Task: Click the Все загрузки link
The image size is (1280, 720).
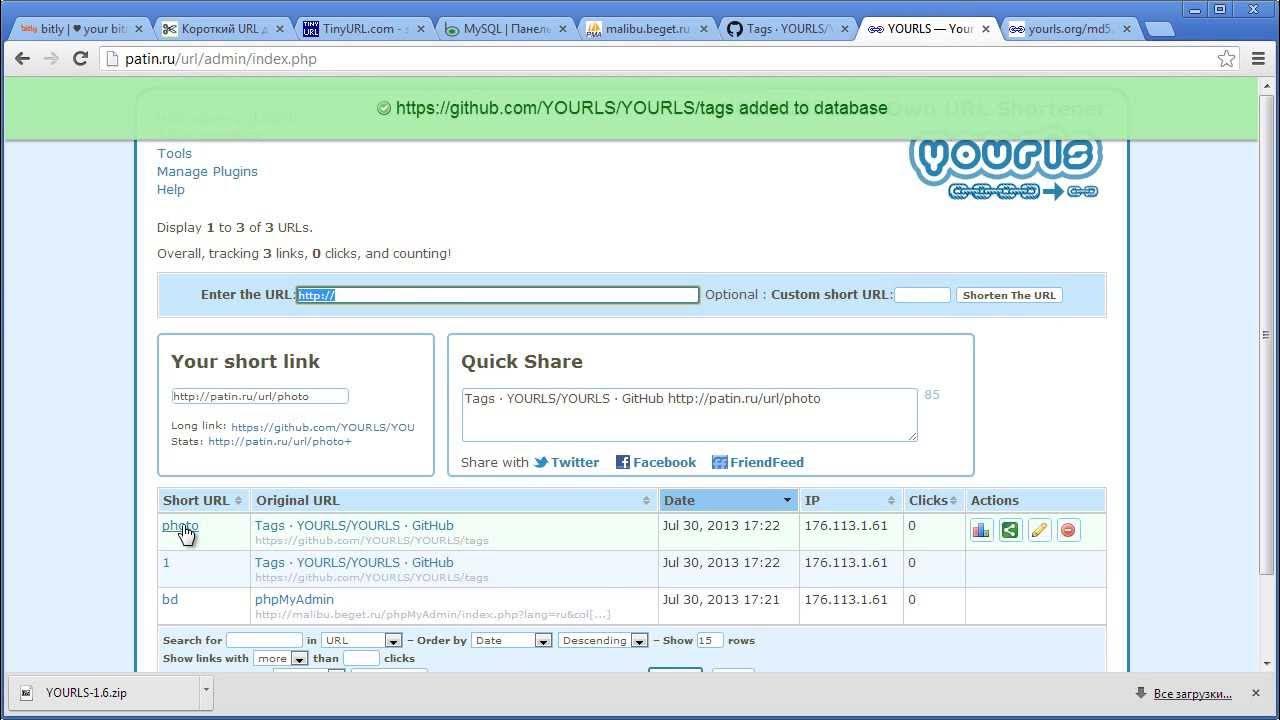Action: [x=1193, y=693]
